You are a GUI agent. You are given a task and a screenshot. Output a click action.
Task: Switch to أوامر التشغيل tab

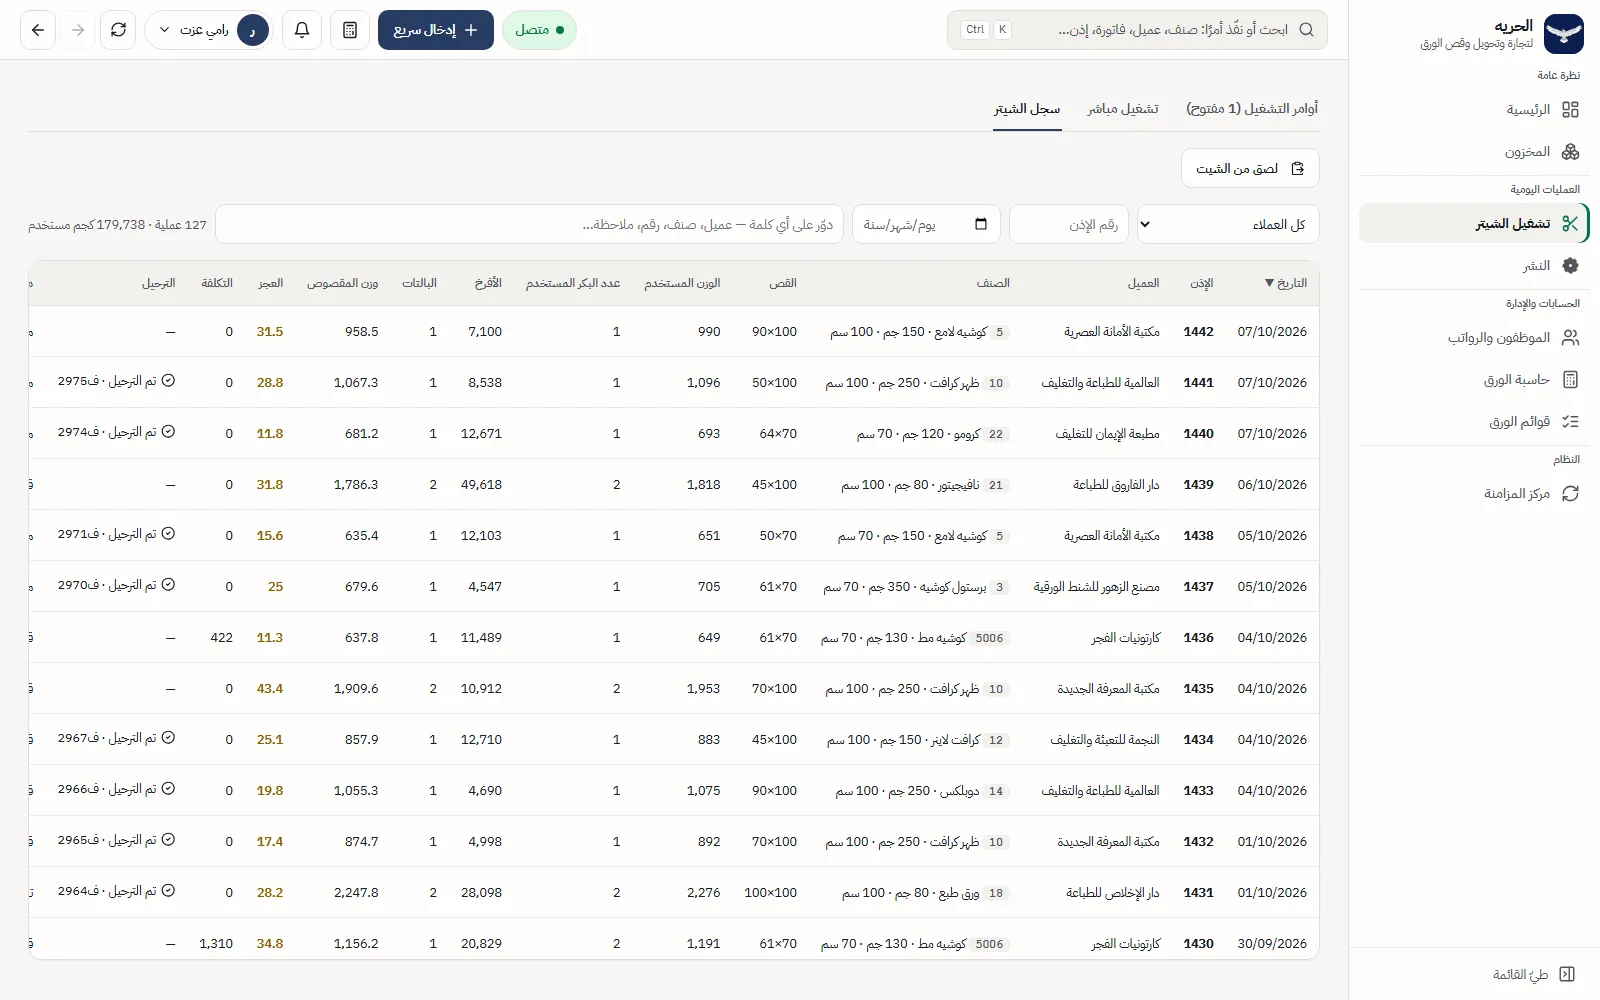pos(1252,108)
